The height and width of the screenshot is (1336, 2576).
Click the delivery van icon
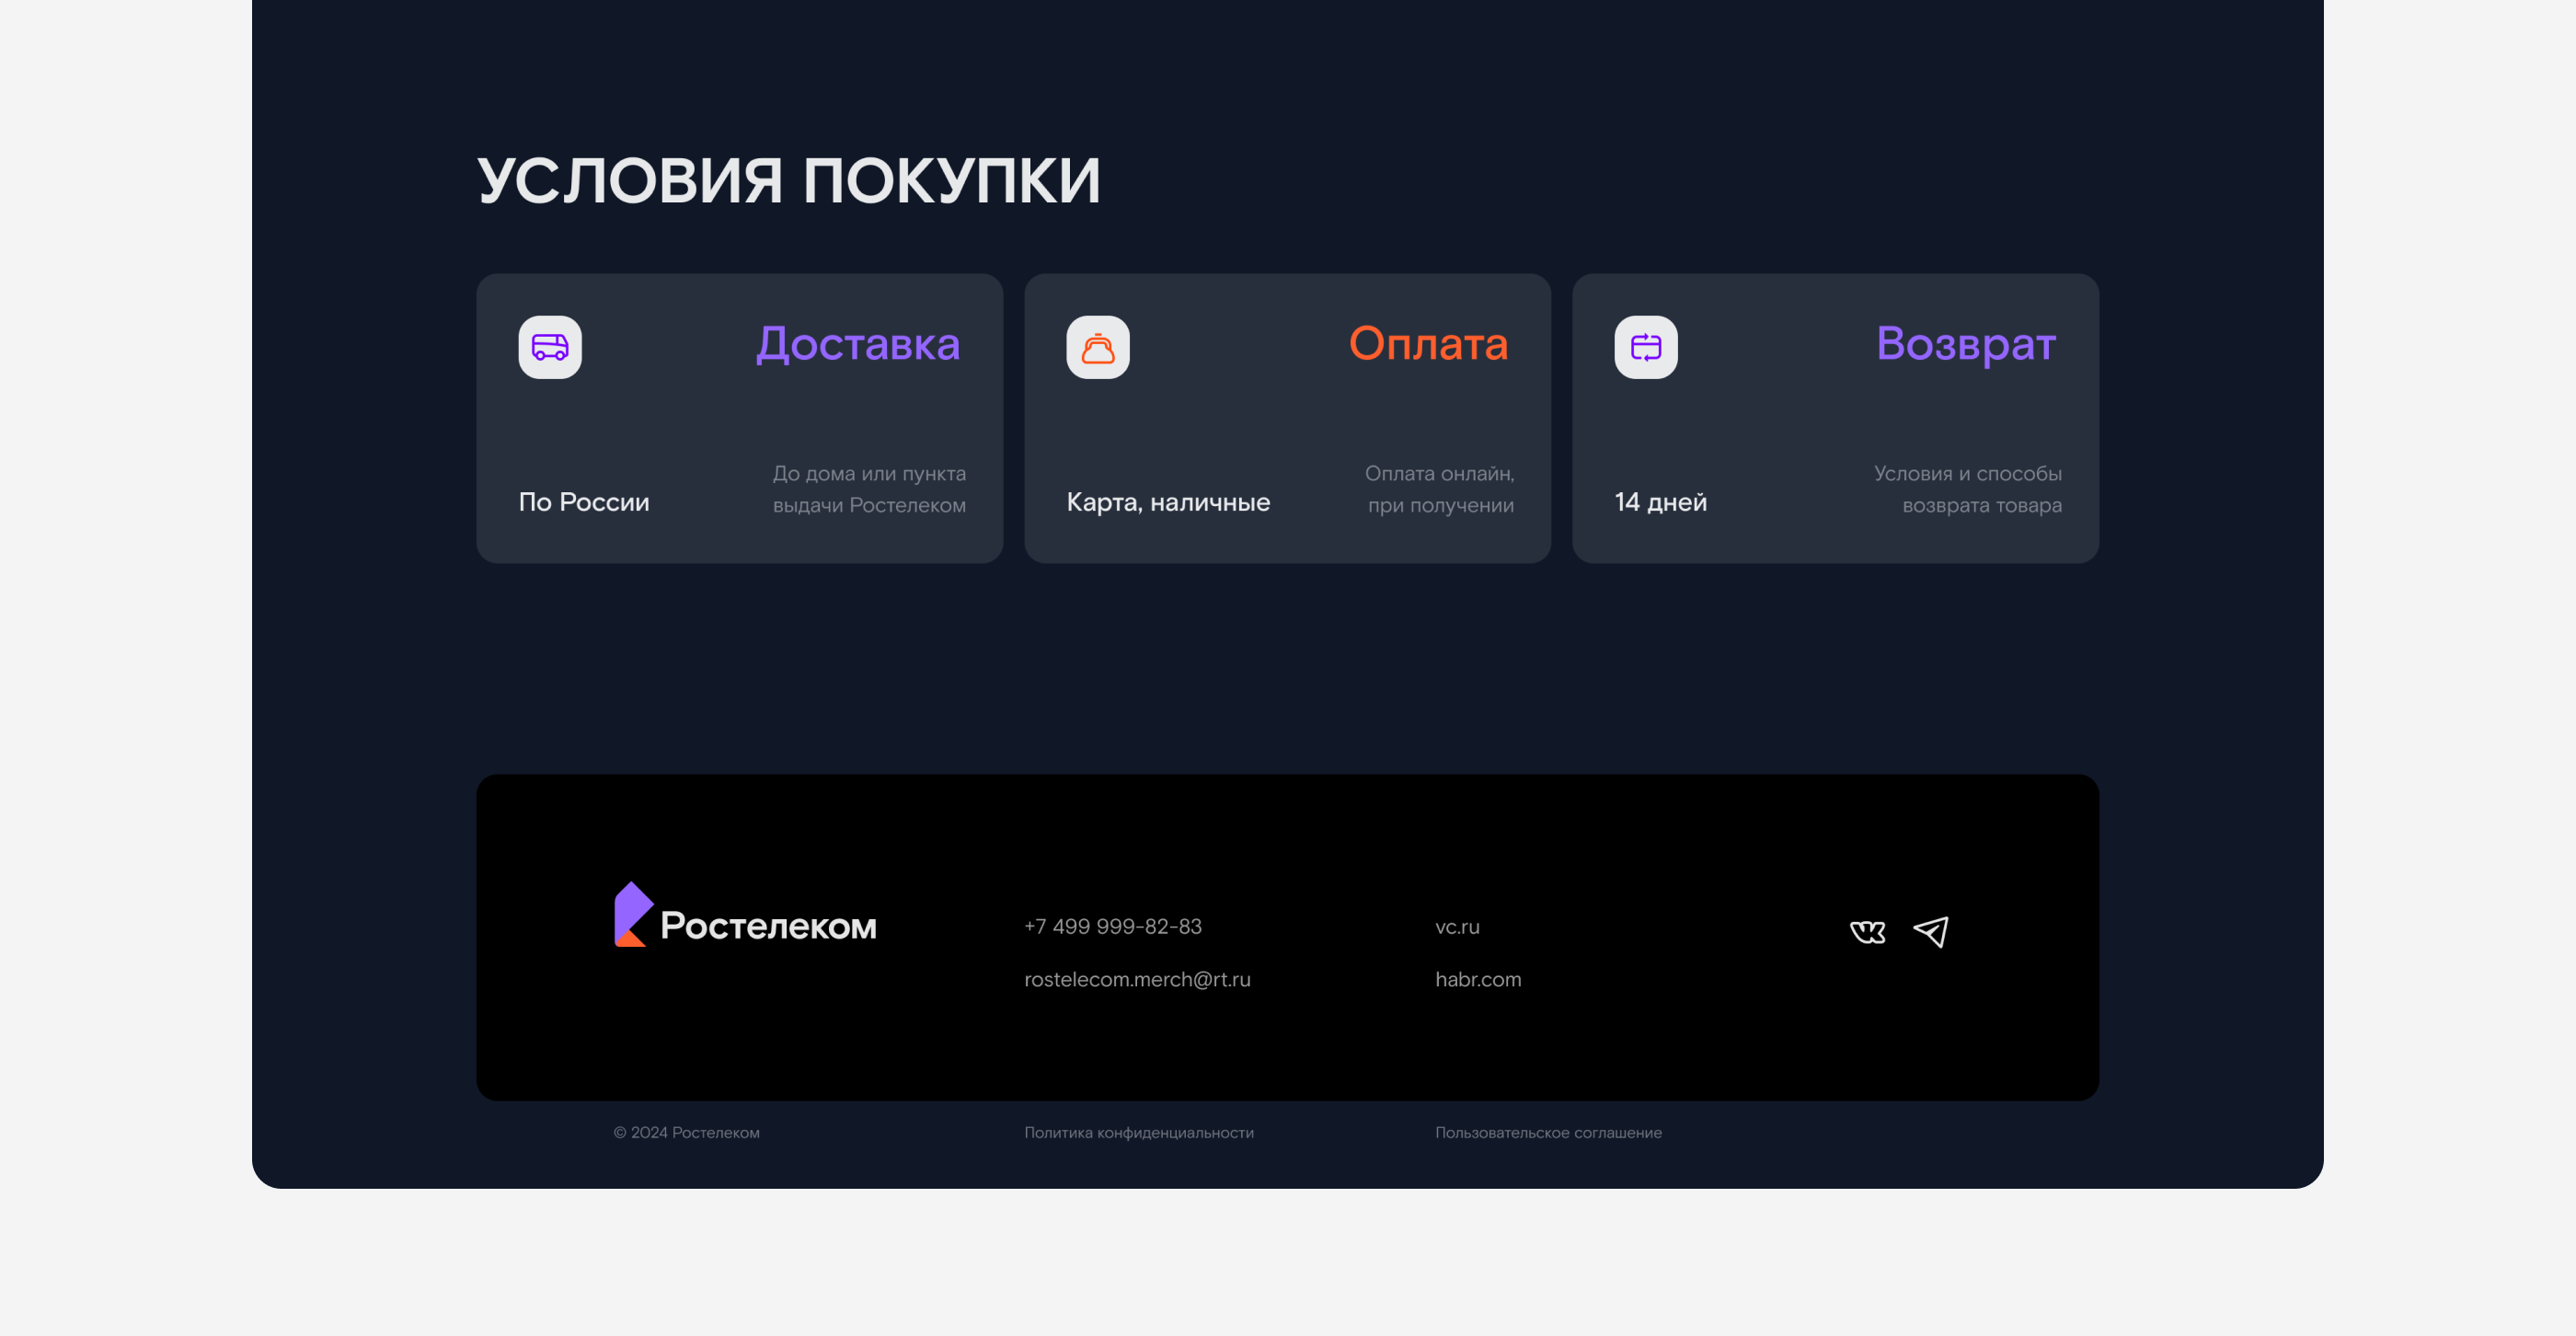550,347
